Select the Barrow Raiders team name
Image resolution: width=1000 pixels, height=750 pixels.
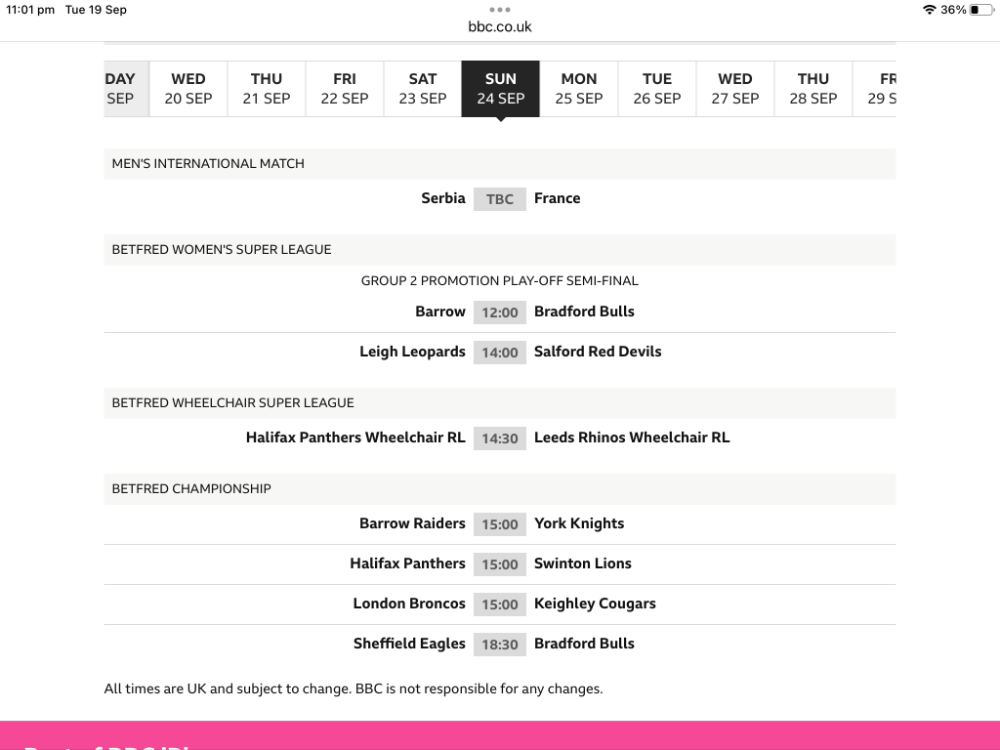413,524
